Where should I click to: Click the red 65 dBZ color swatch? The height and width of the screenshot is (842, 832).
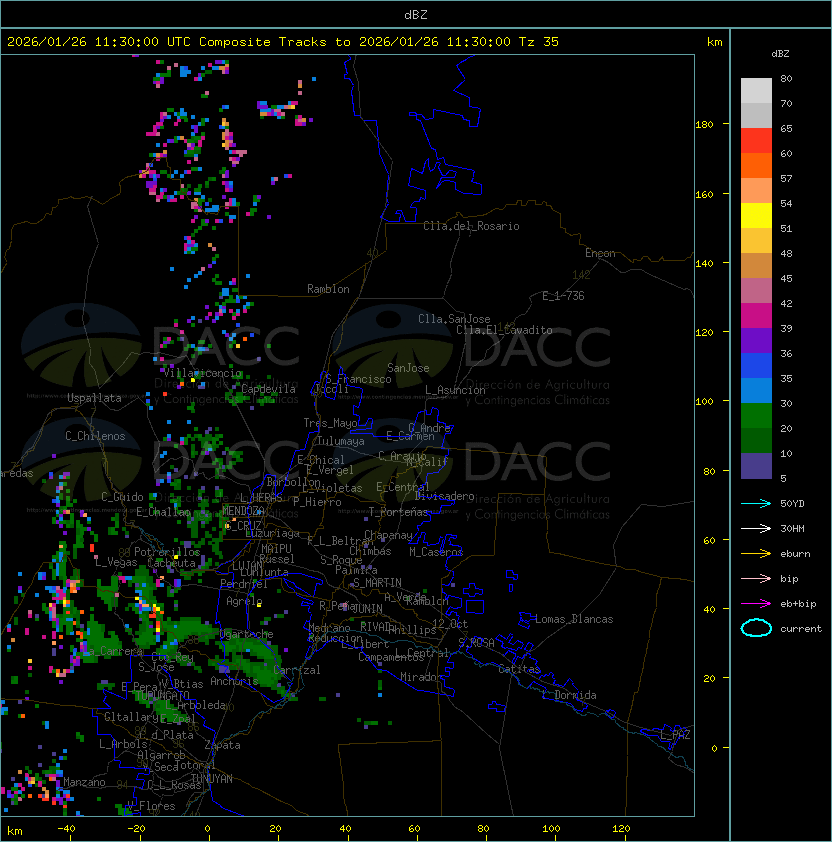756,140
